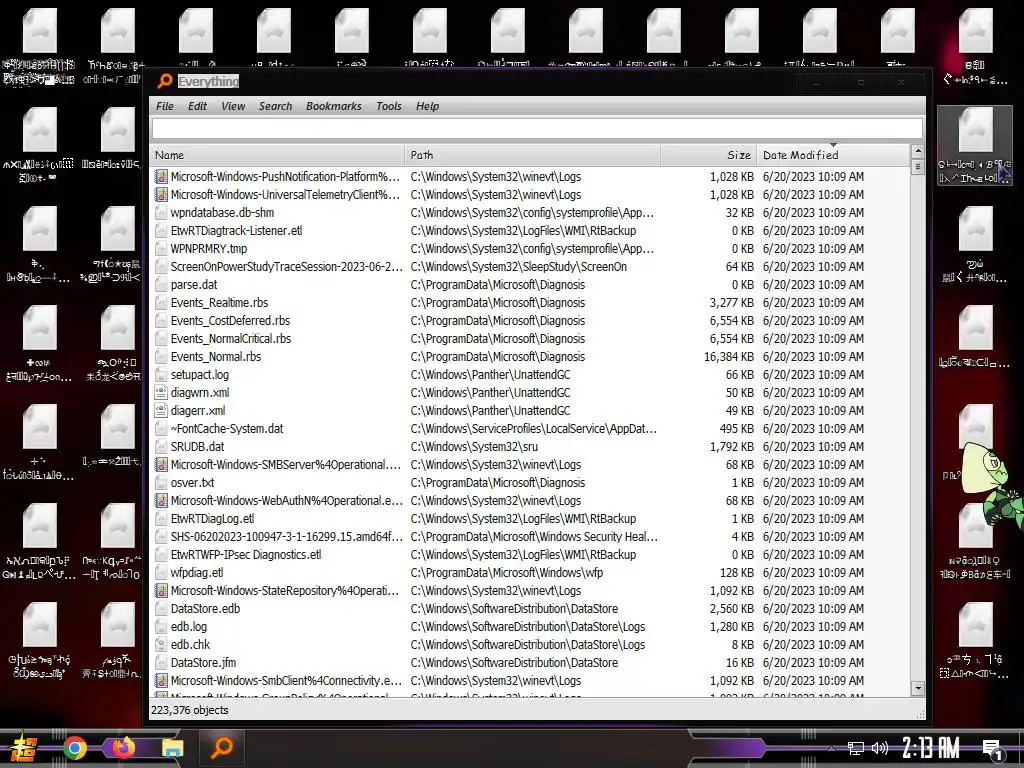Select icon of setupact.log
Viewport: 1024px width, 768px height.
pyautogui.click(x=161, y=374)
